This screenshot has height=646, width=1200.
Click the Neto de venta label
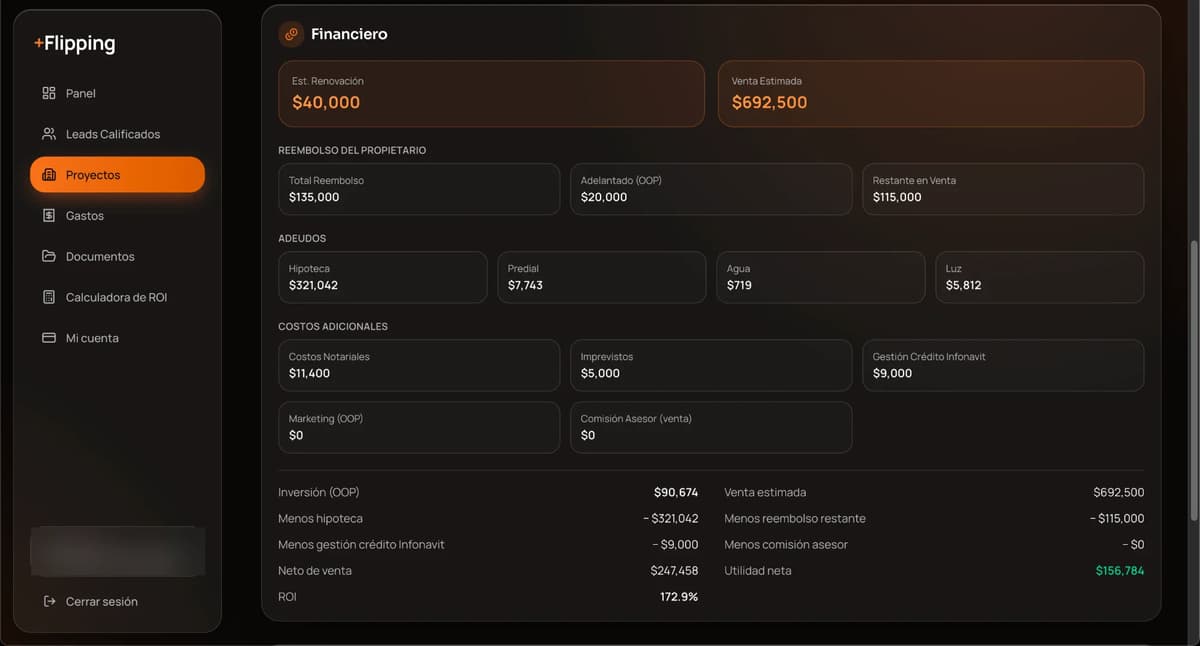(315, 570)
